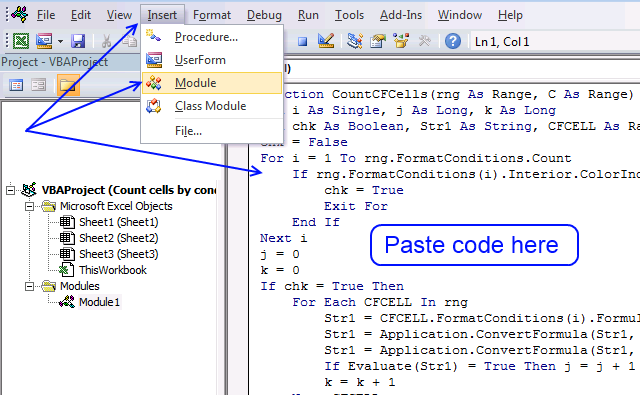Click code line 'j = 0'
This screenshot has width=640, height=395.
pos(280,254)
